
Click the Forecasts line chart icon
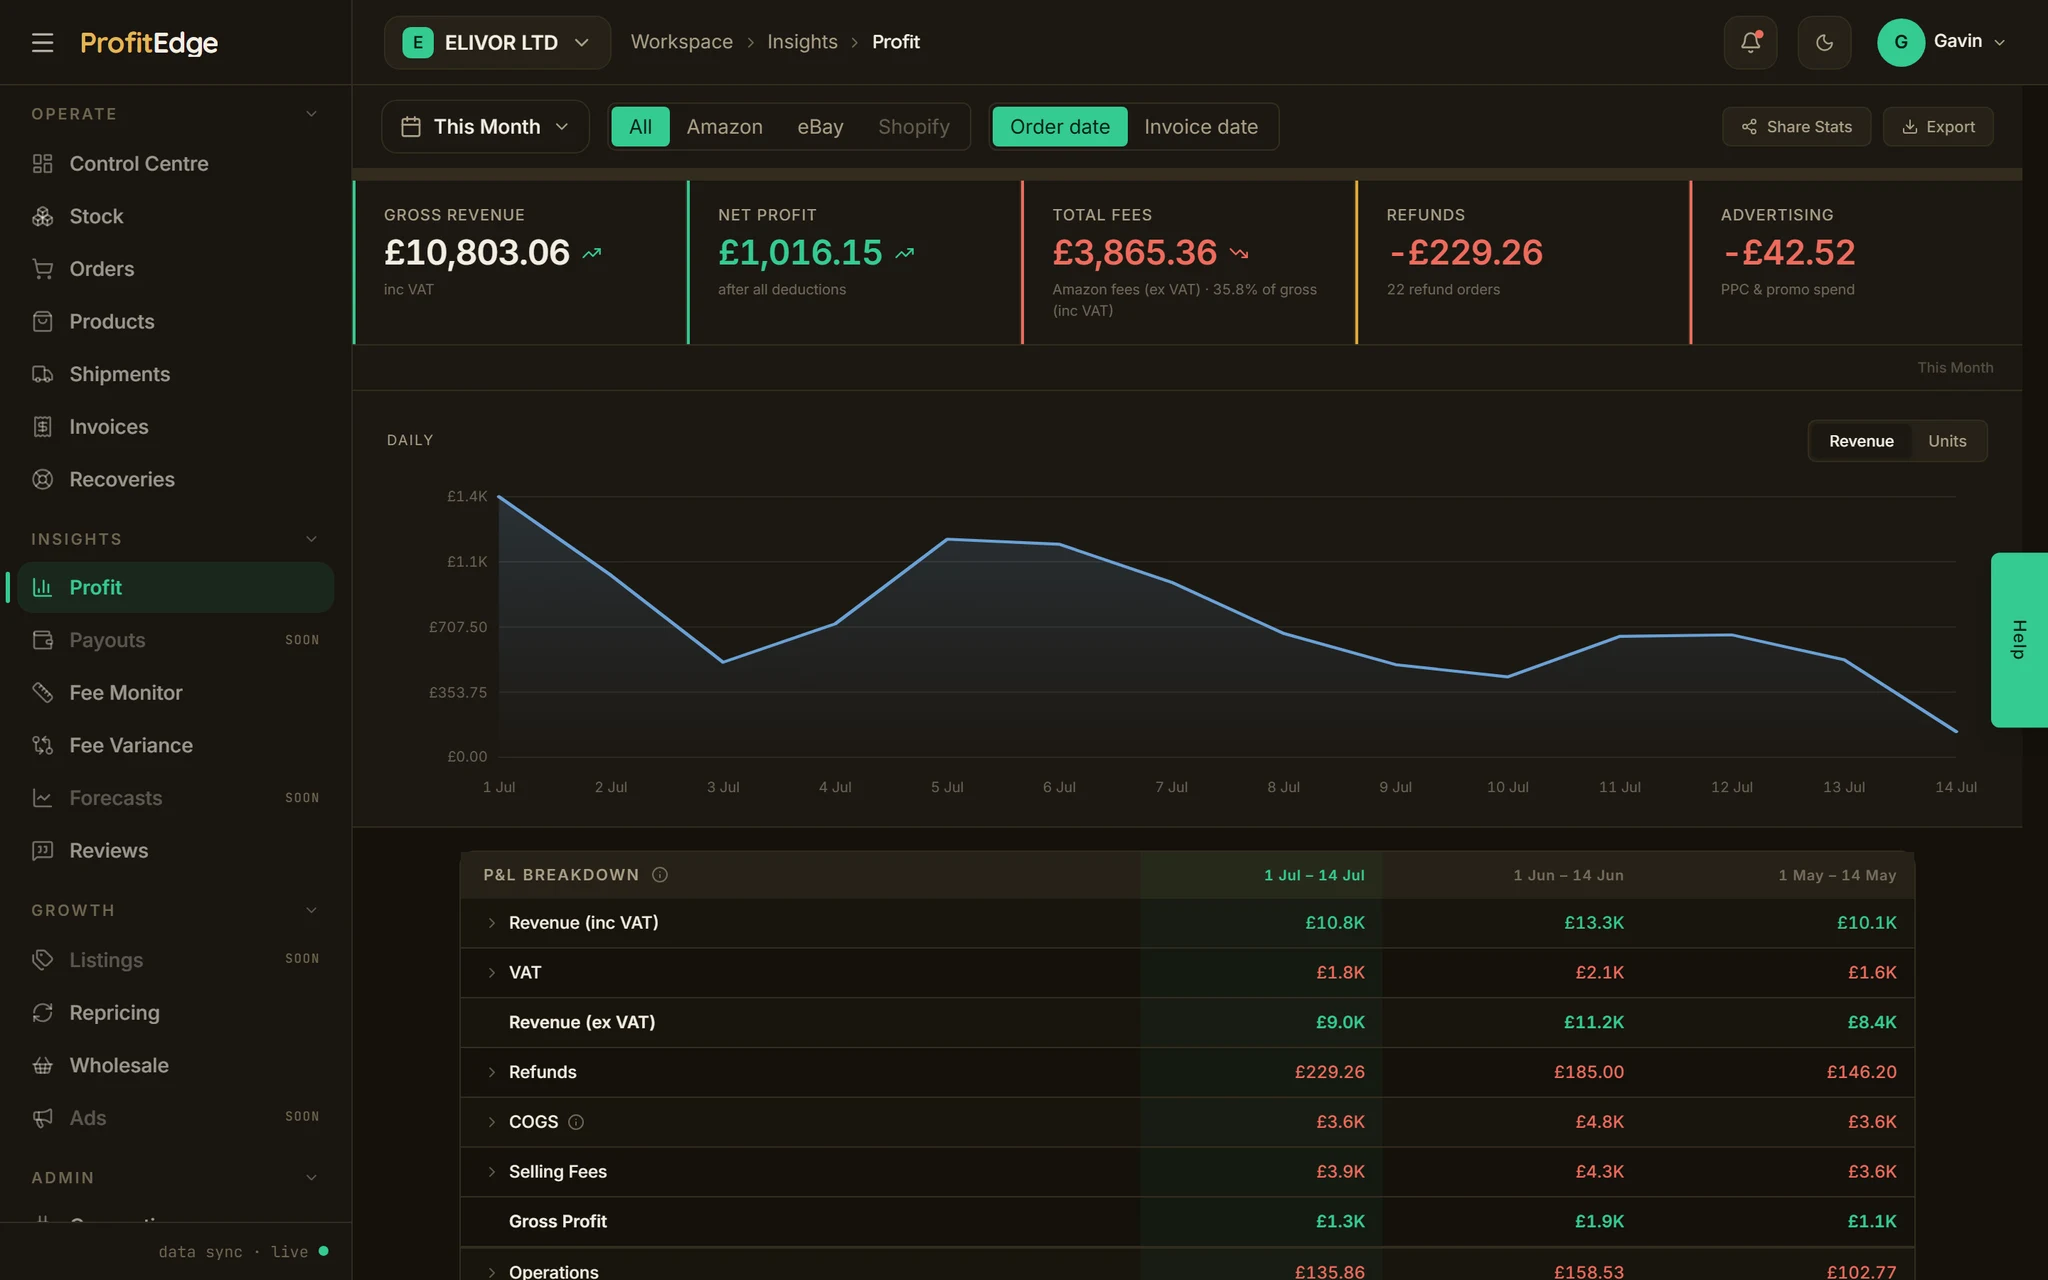pos(42,798)
